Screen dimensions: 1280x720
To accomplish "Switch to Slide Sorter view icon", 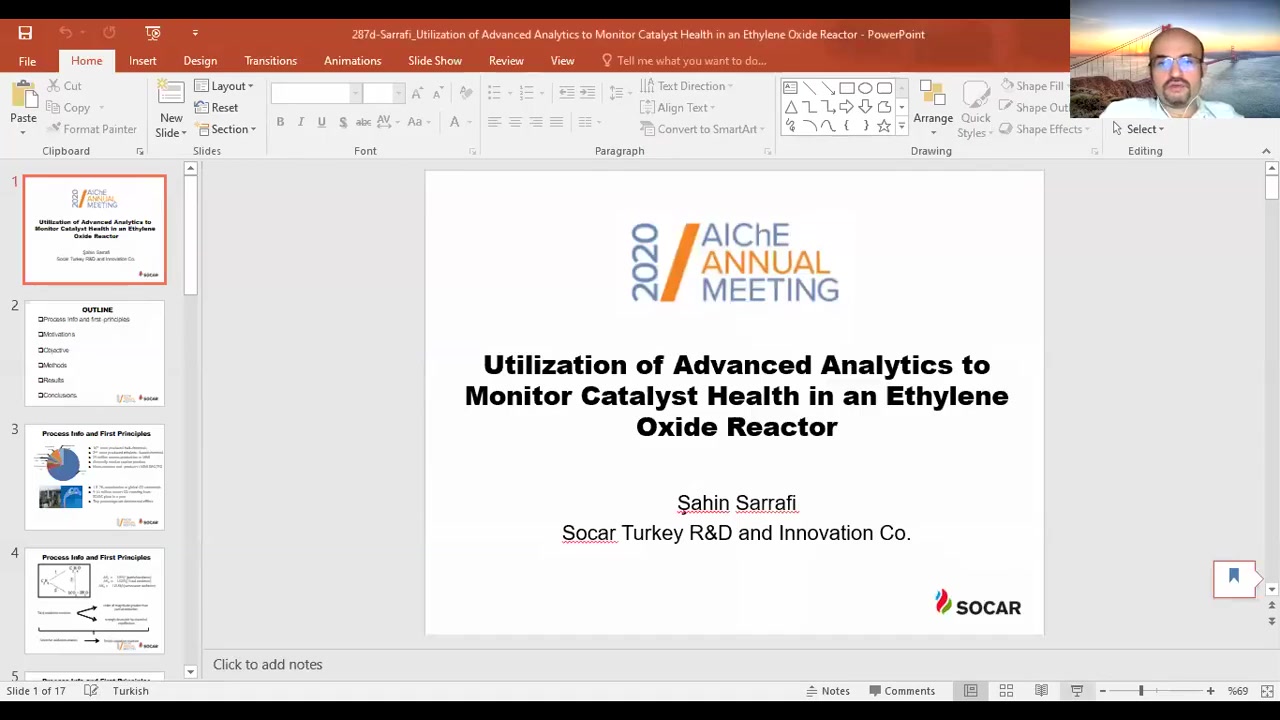I will pyautogui.click(x=1006, y=691).
